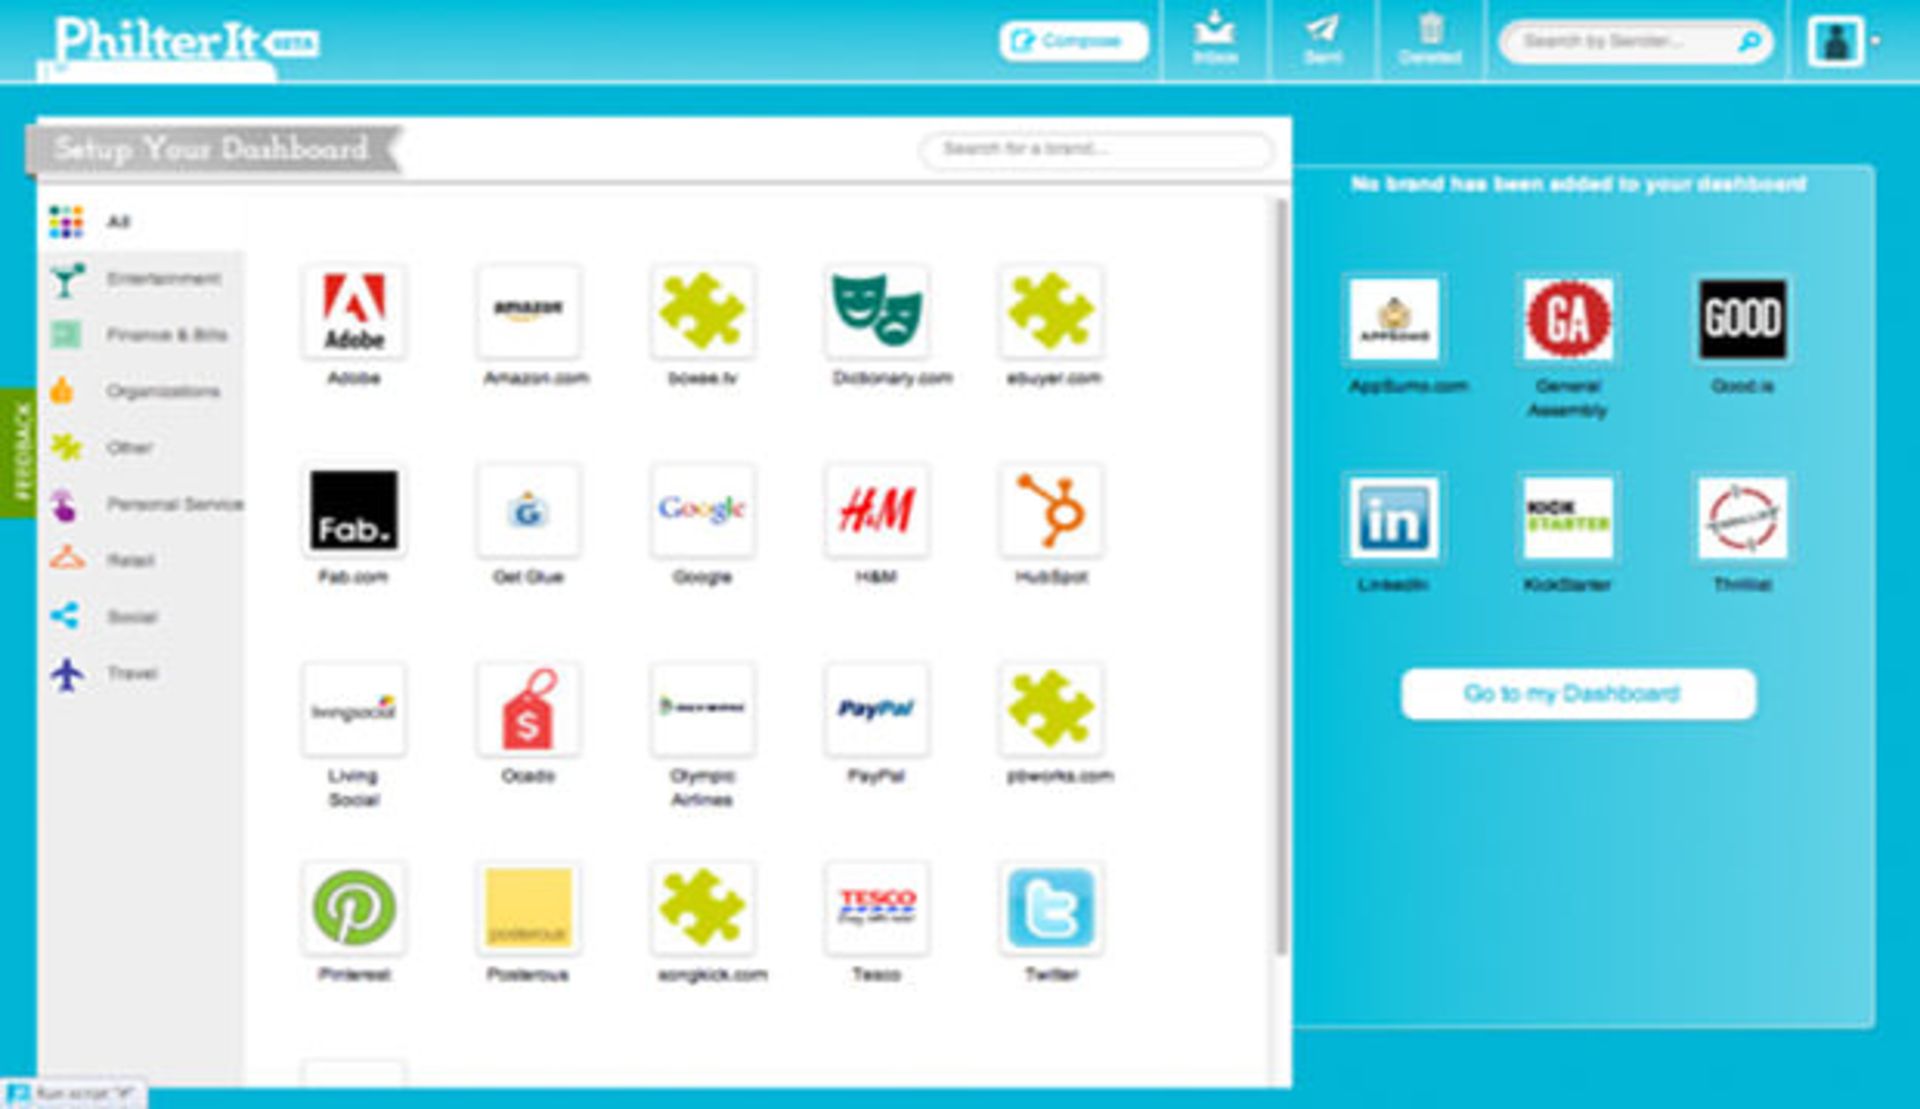Filter by the Social category
Screen dimensions: 1920x1109
coord(140,617)
